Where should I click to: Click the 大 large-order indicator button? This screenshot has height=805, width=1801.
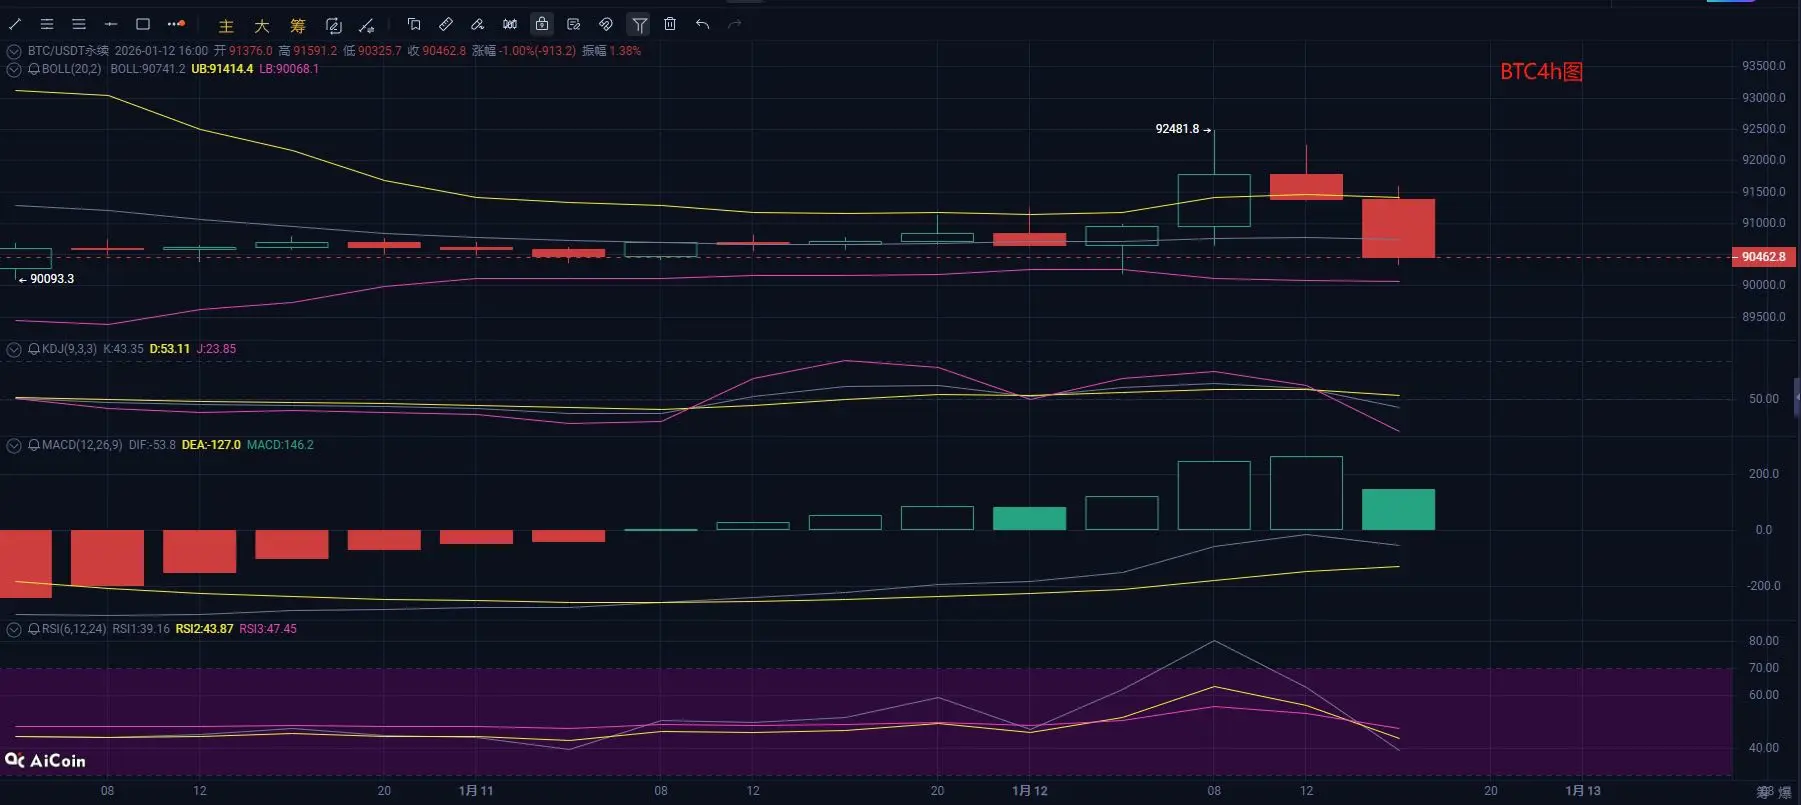pos(262,26)
